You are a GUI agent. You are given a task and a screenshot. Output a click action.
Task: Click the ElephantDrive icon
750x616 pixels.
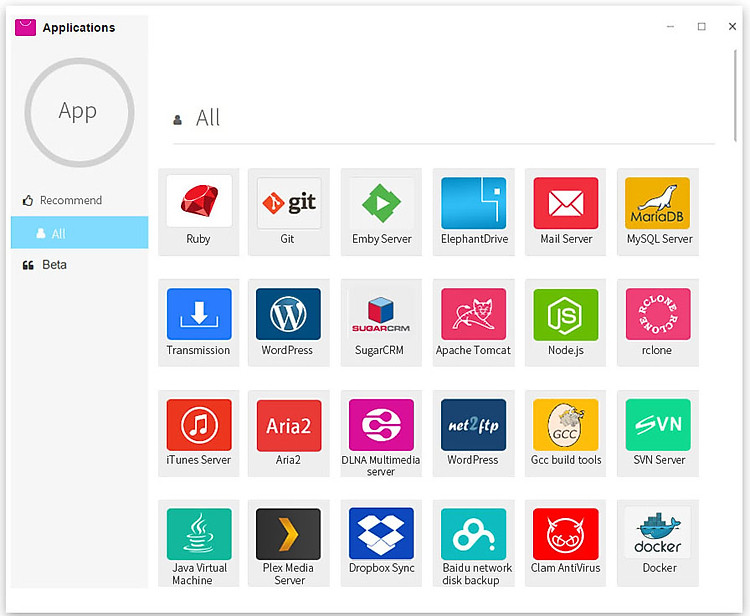[474, 204]
